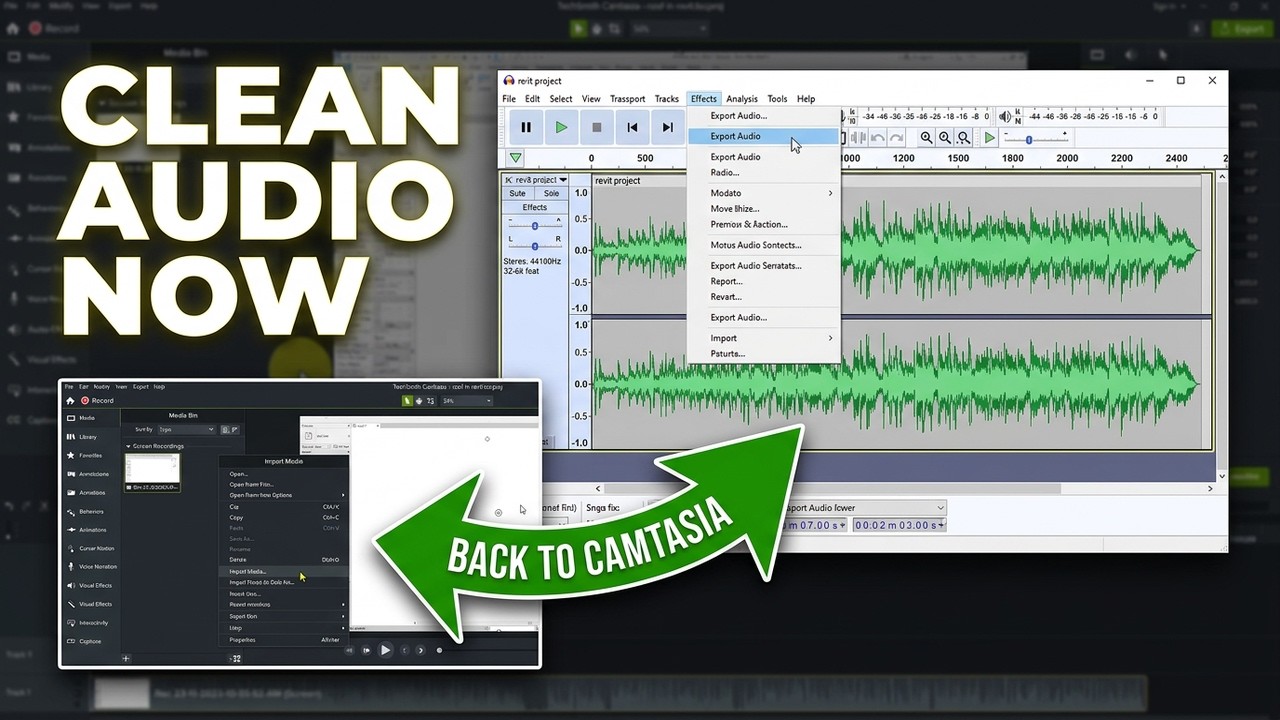The image size is (1280, 720).
Task: Open the Tracks menu in Audacity
Action: coord(667,99)
